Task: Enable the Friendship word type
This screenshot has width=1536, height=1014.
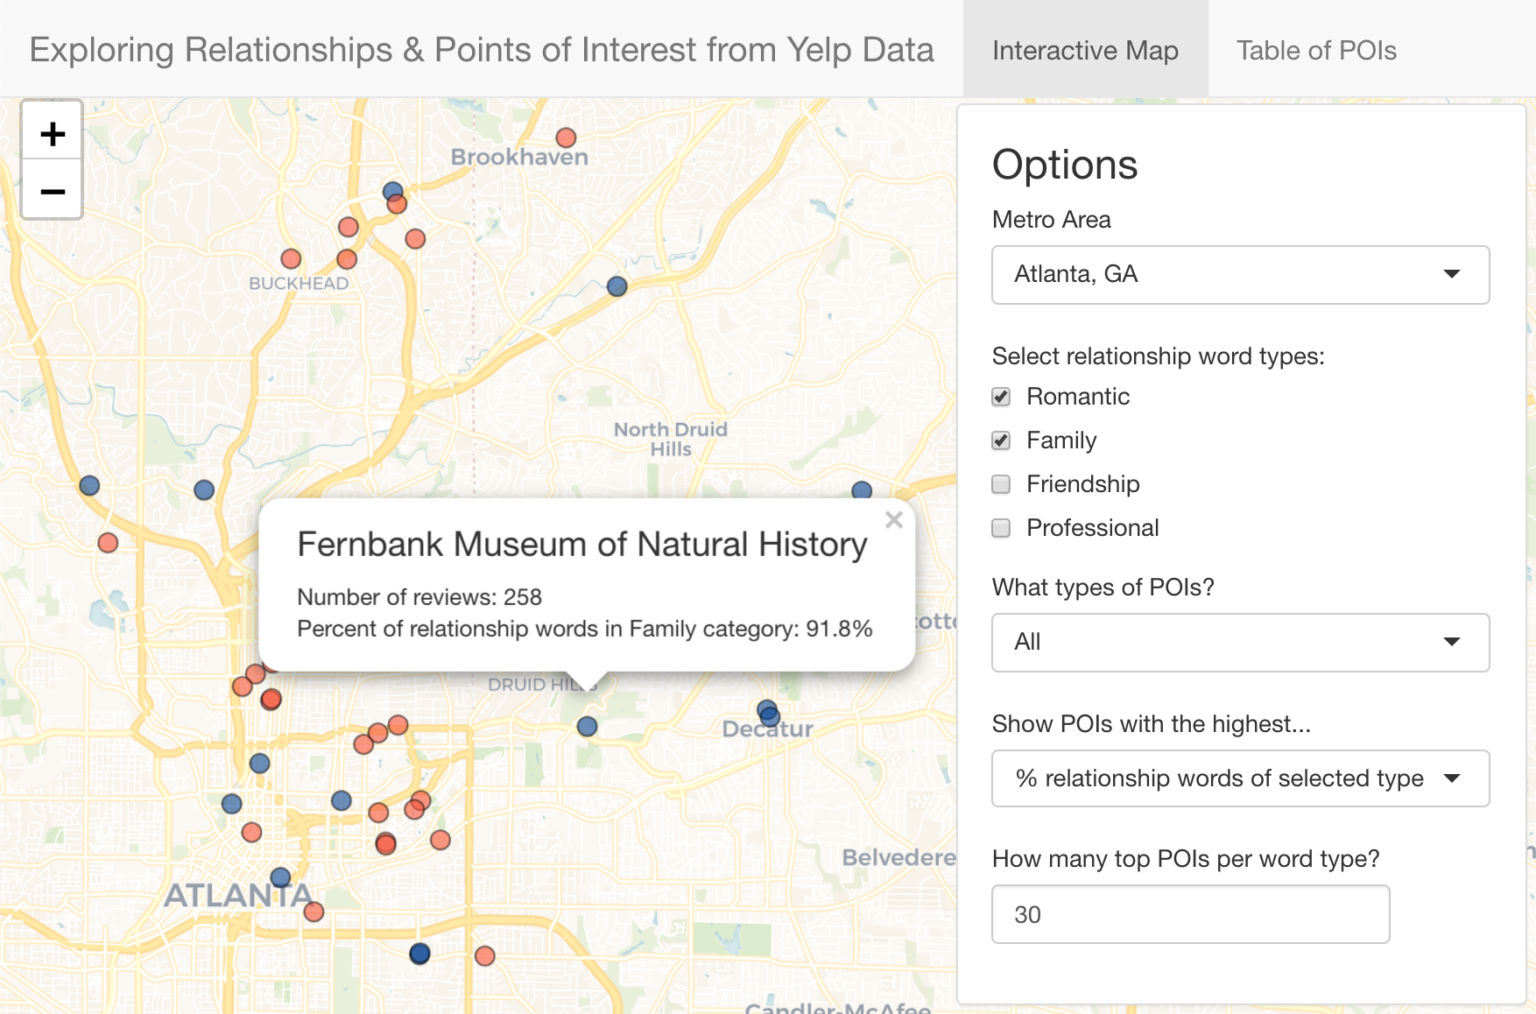Action: click(x=1000, y=484)
